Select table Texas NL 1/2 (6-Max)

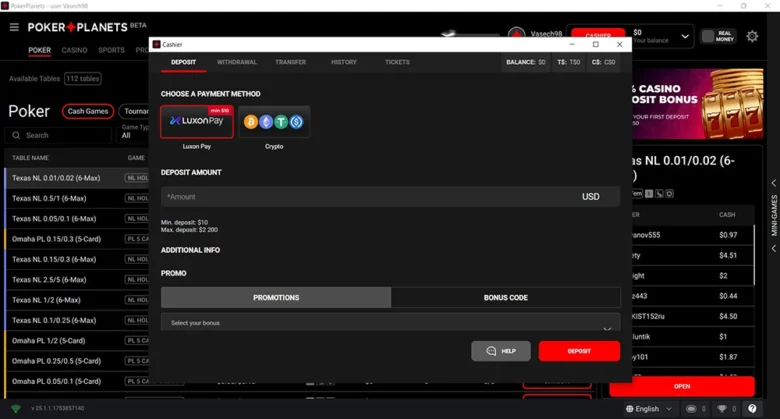click(46, 300)
